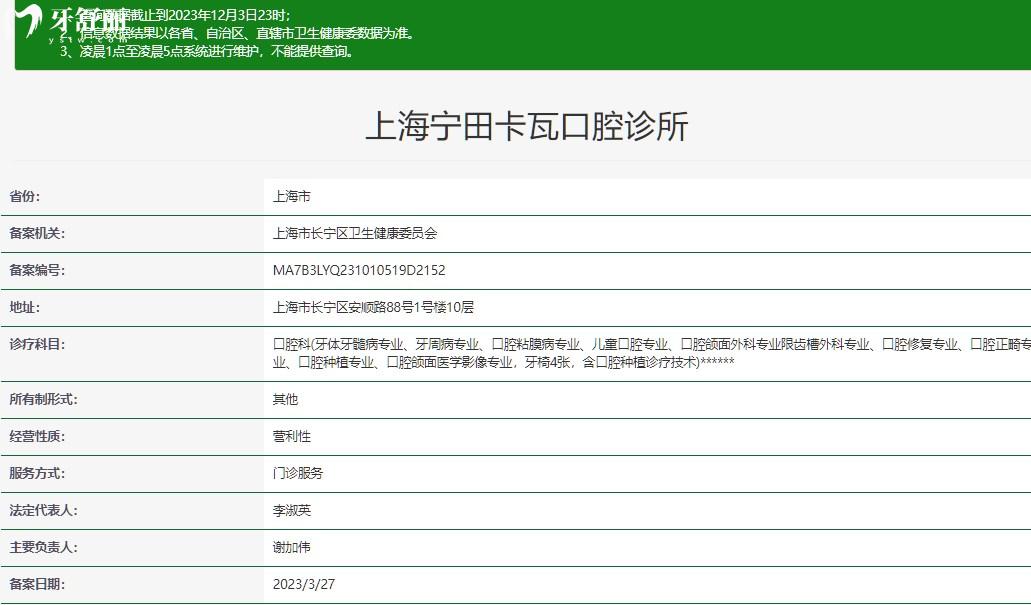Select the 省份 label
This screenshot has width=1031, height=605.
tap(24, 196)
